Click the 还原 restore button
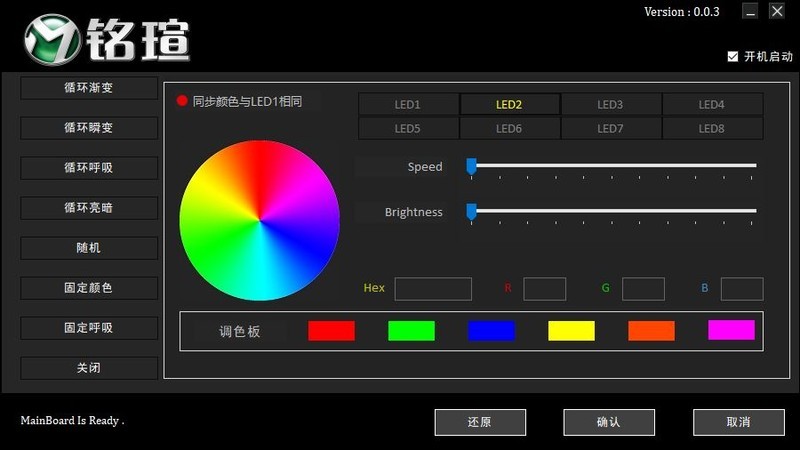This screenshot has width=800, height=450. 480,422
